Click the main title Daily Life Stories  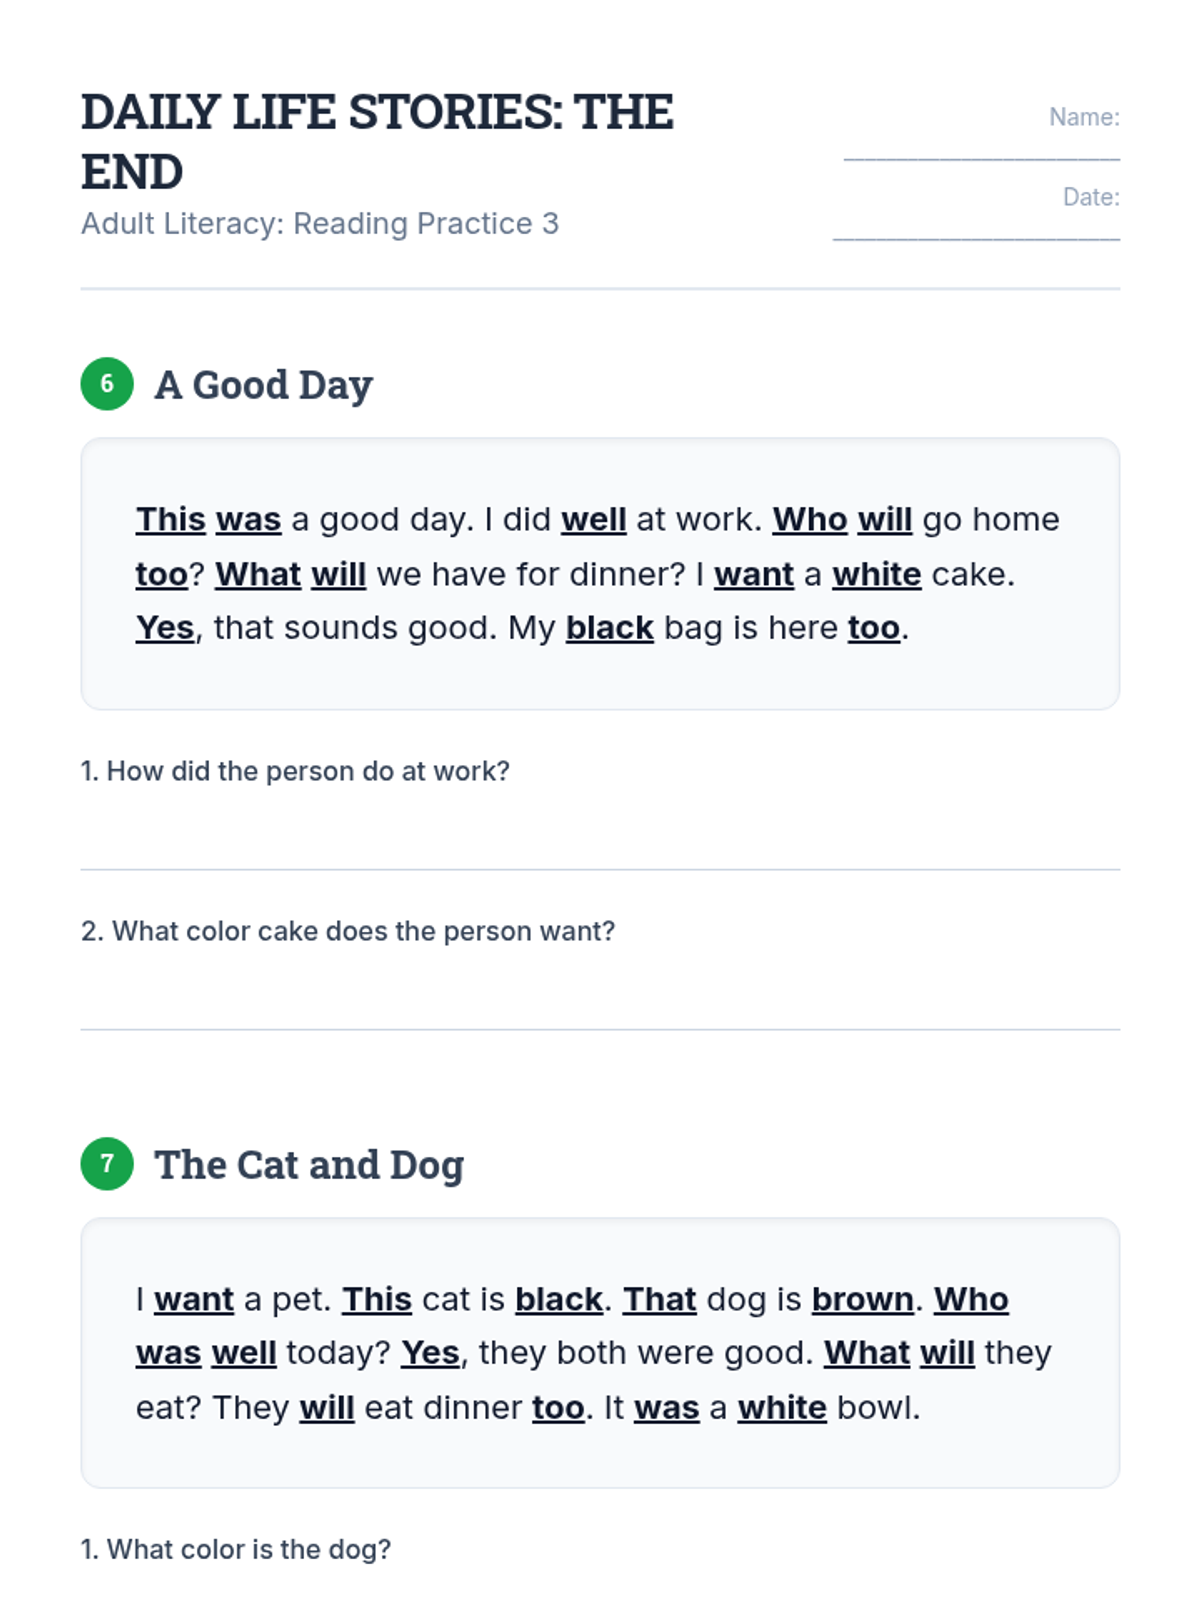click(x=378, y=141)
